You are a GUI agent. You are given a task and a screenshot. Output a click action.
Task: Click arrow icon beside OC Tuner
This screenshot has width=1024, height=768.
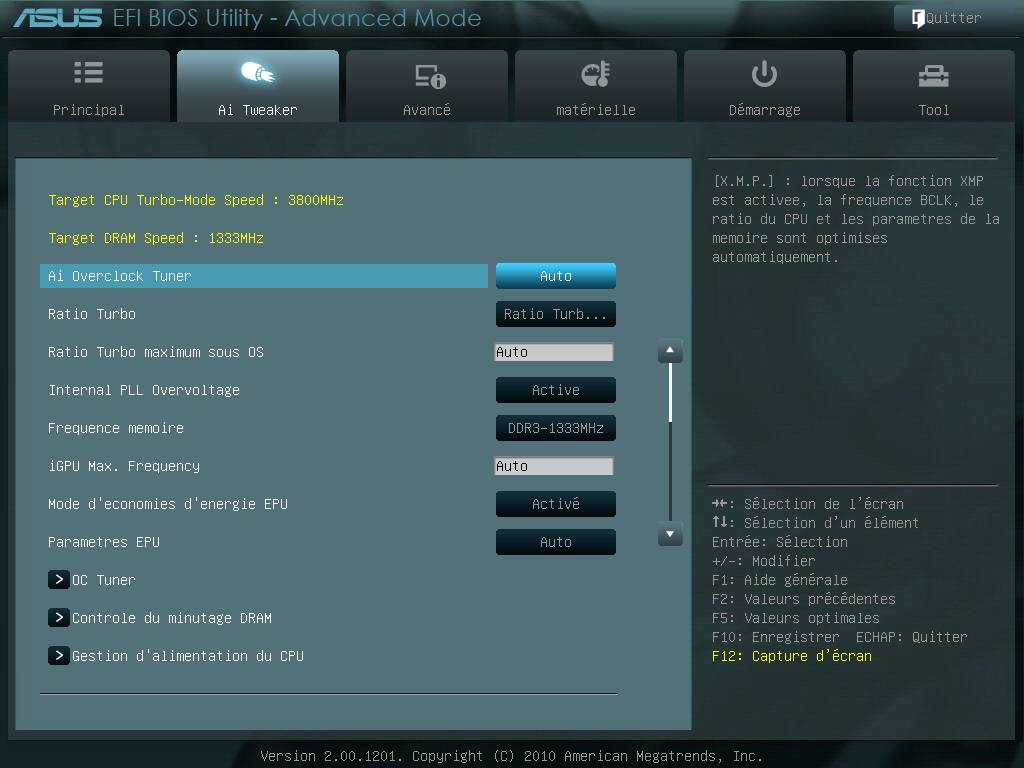pyautogui.click(x=59, y=580)
